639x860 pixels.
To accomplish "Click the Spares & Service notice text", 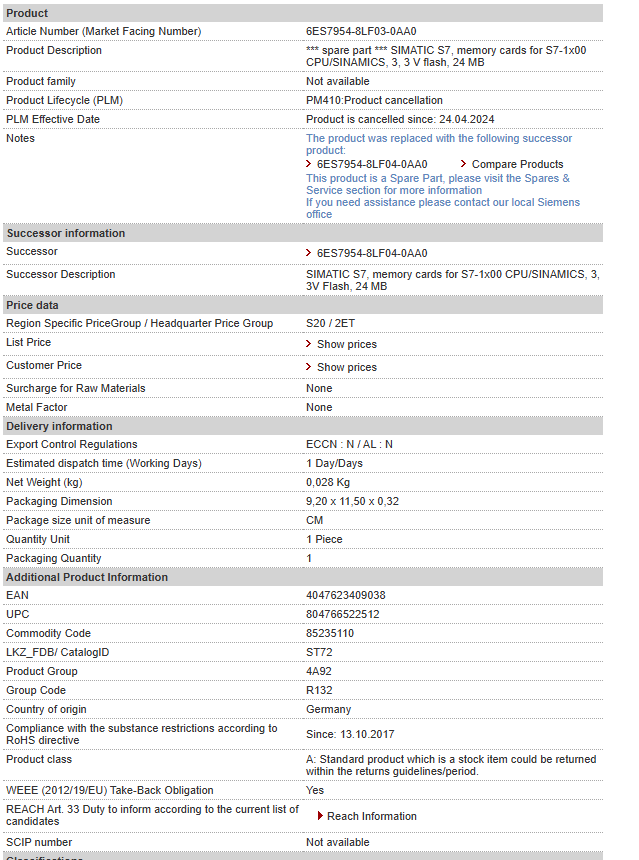I will 437,184.
